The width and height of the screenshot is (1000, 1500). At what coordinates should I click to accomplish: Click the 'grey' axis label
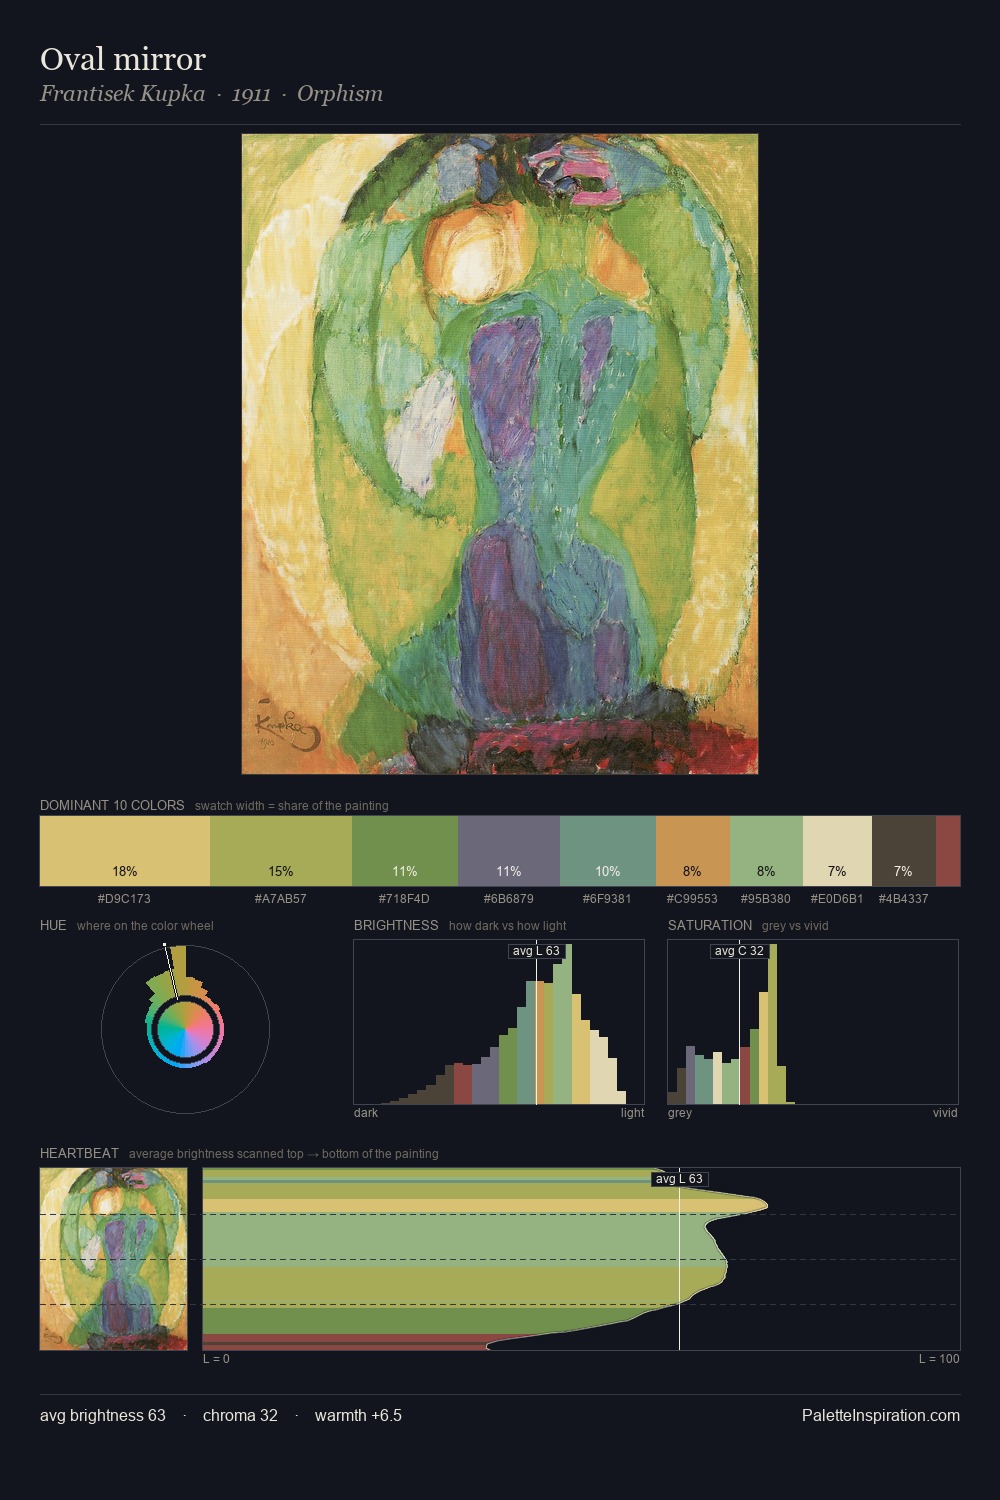point(680,1113)
